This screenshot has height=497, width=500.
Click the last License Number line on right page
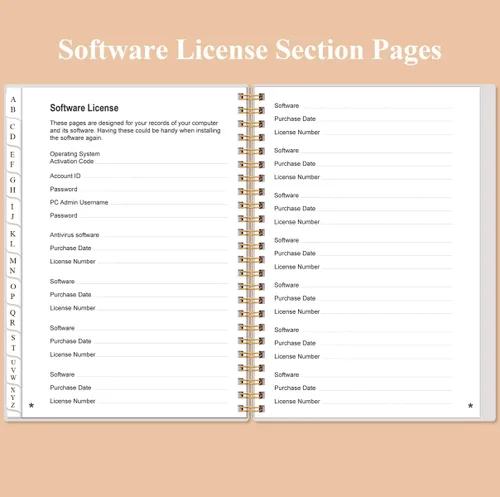coord(363,401)
